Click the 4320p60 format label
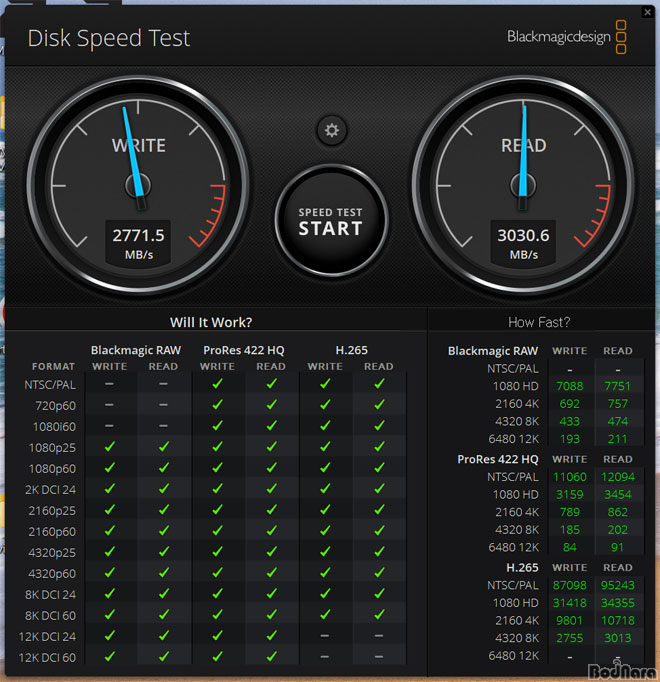This screenshot has width=660, height=682. (52, 574)
